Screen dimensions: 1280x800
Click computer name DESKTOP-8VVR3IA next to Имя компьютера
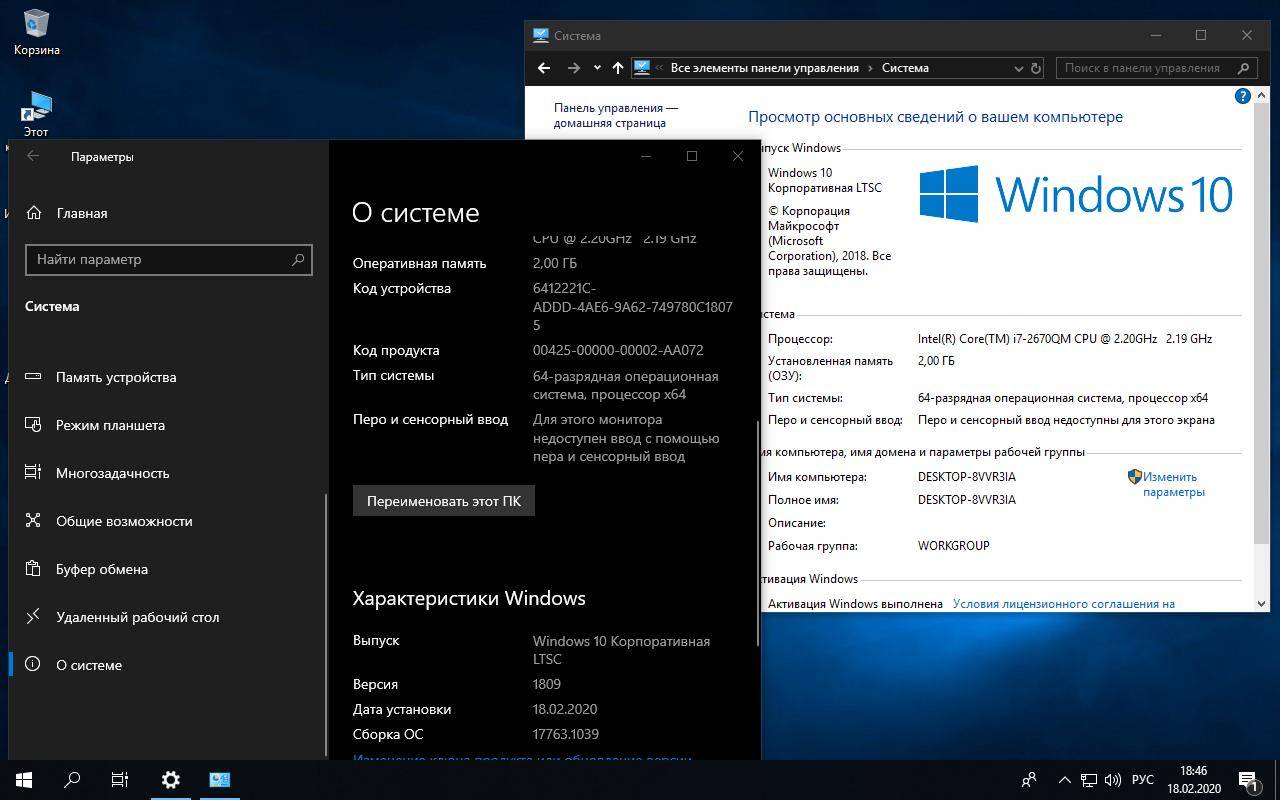[x=967, y=477]
